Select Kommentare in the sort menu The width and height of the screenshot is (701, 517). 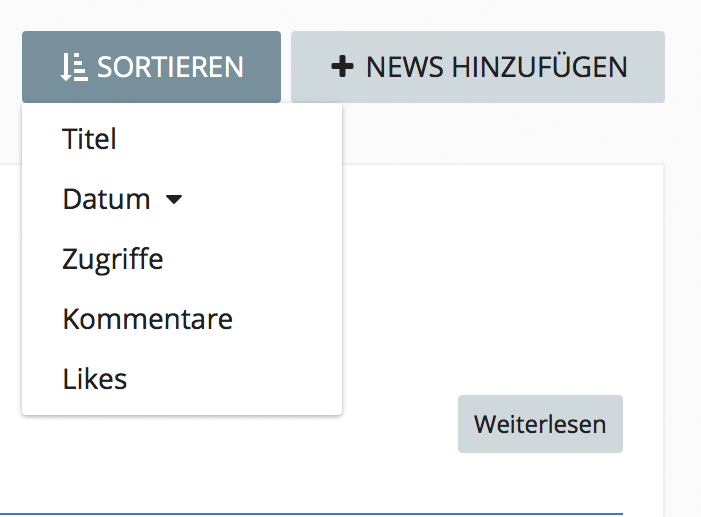[x=147, y=320]
